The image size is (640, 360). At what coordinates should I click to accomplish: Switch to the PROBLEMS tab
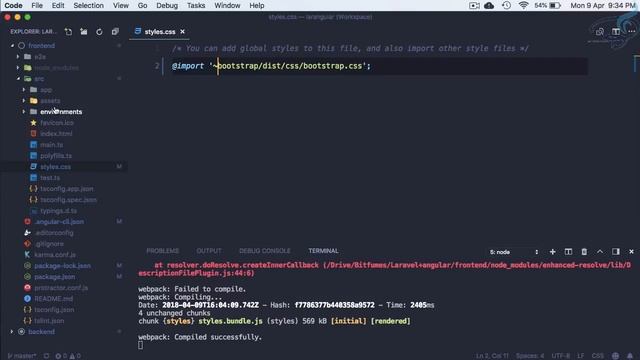pos(162,251)
